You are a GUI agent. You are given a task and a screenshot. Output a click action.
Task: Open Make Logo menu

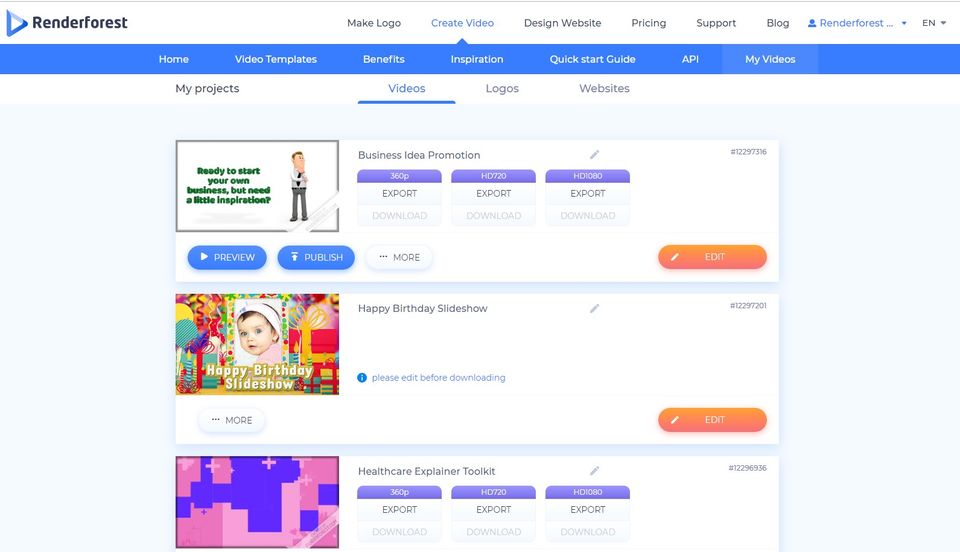tap(374, 23)
